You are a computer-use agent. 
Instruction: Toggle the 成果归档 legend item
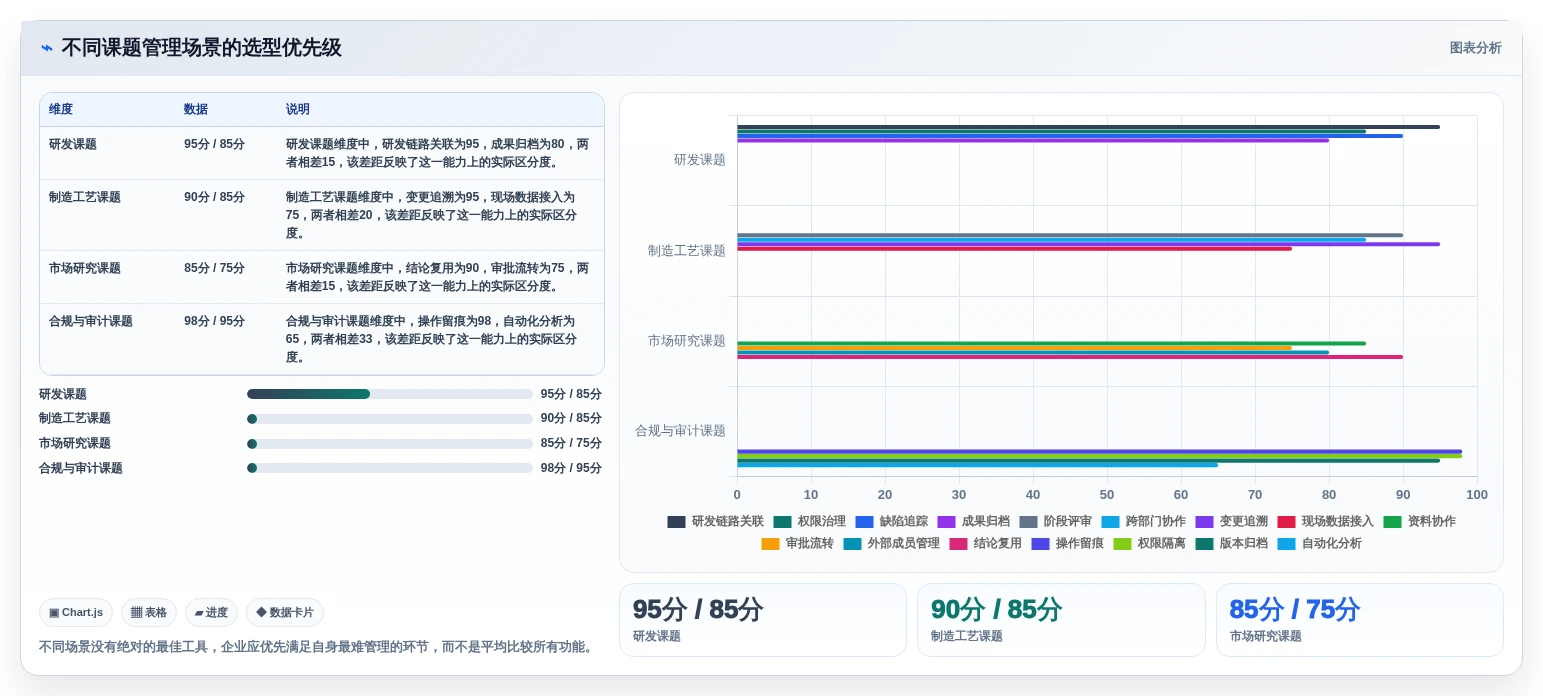[974, 521]
